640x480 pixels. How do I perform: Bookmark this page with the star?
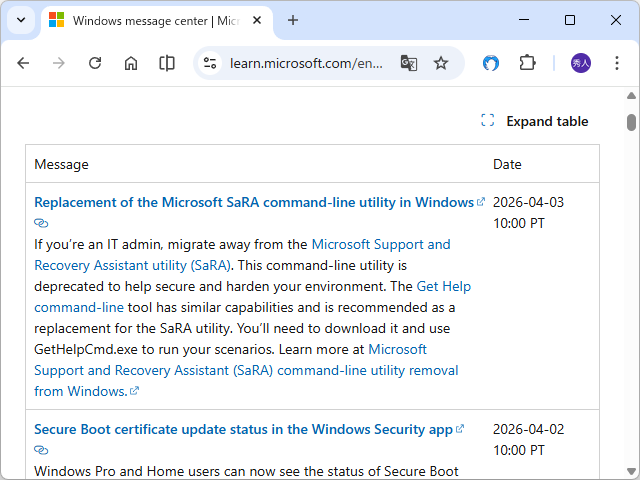[441, 63]
